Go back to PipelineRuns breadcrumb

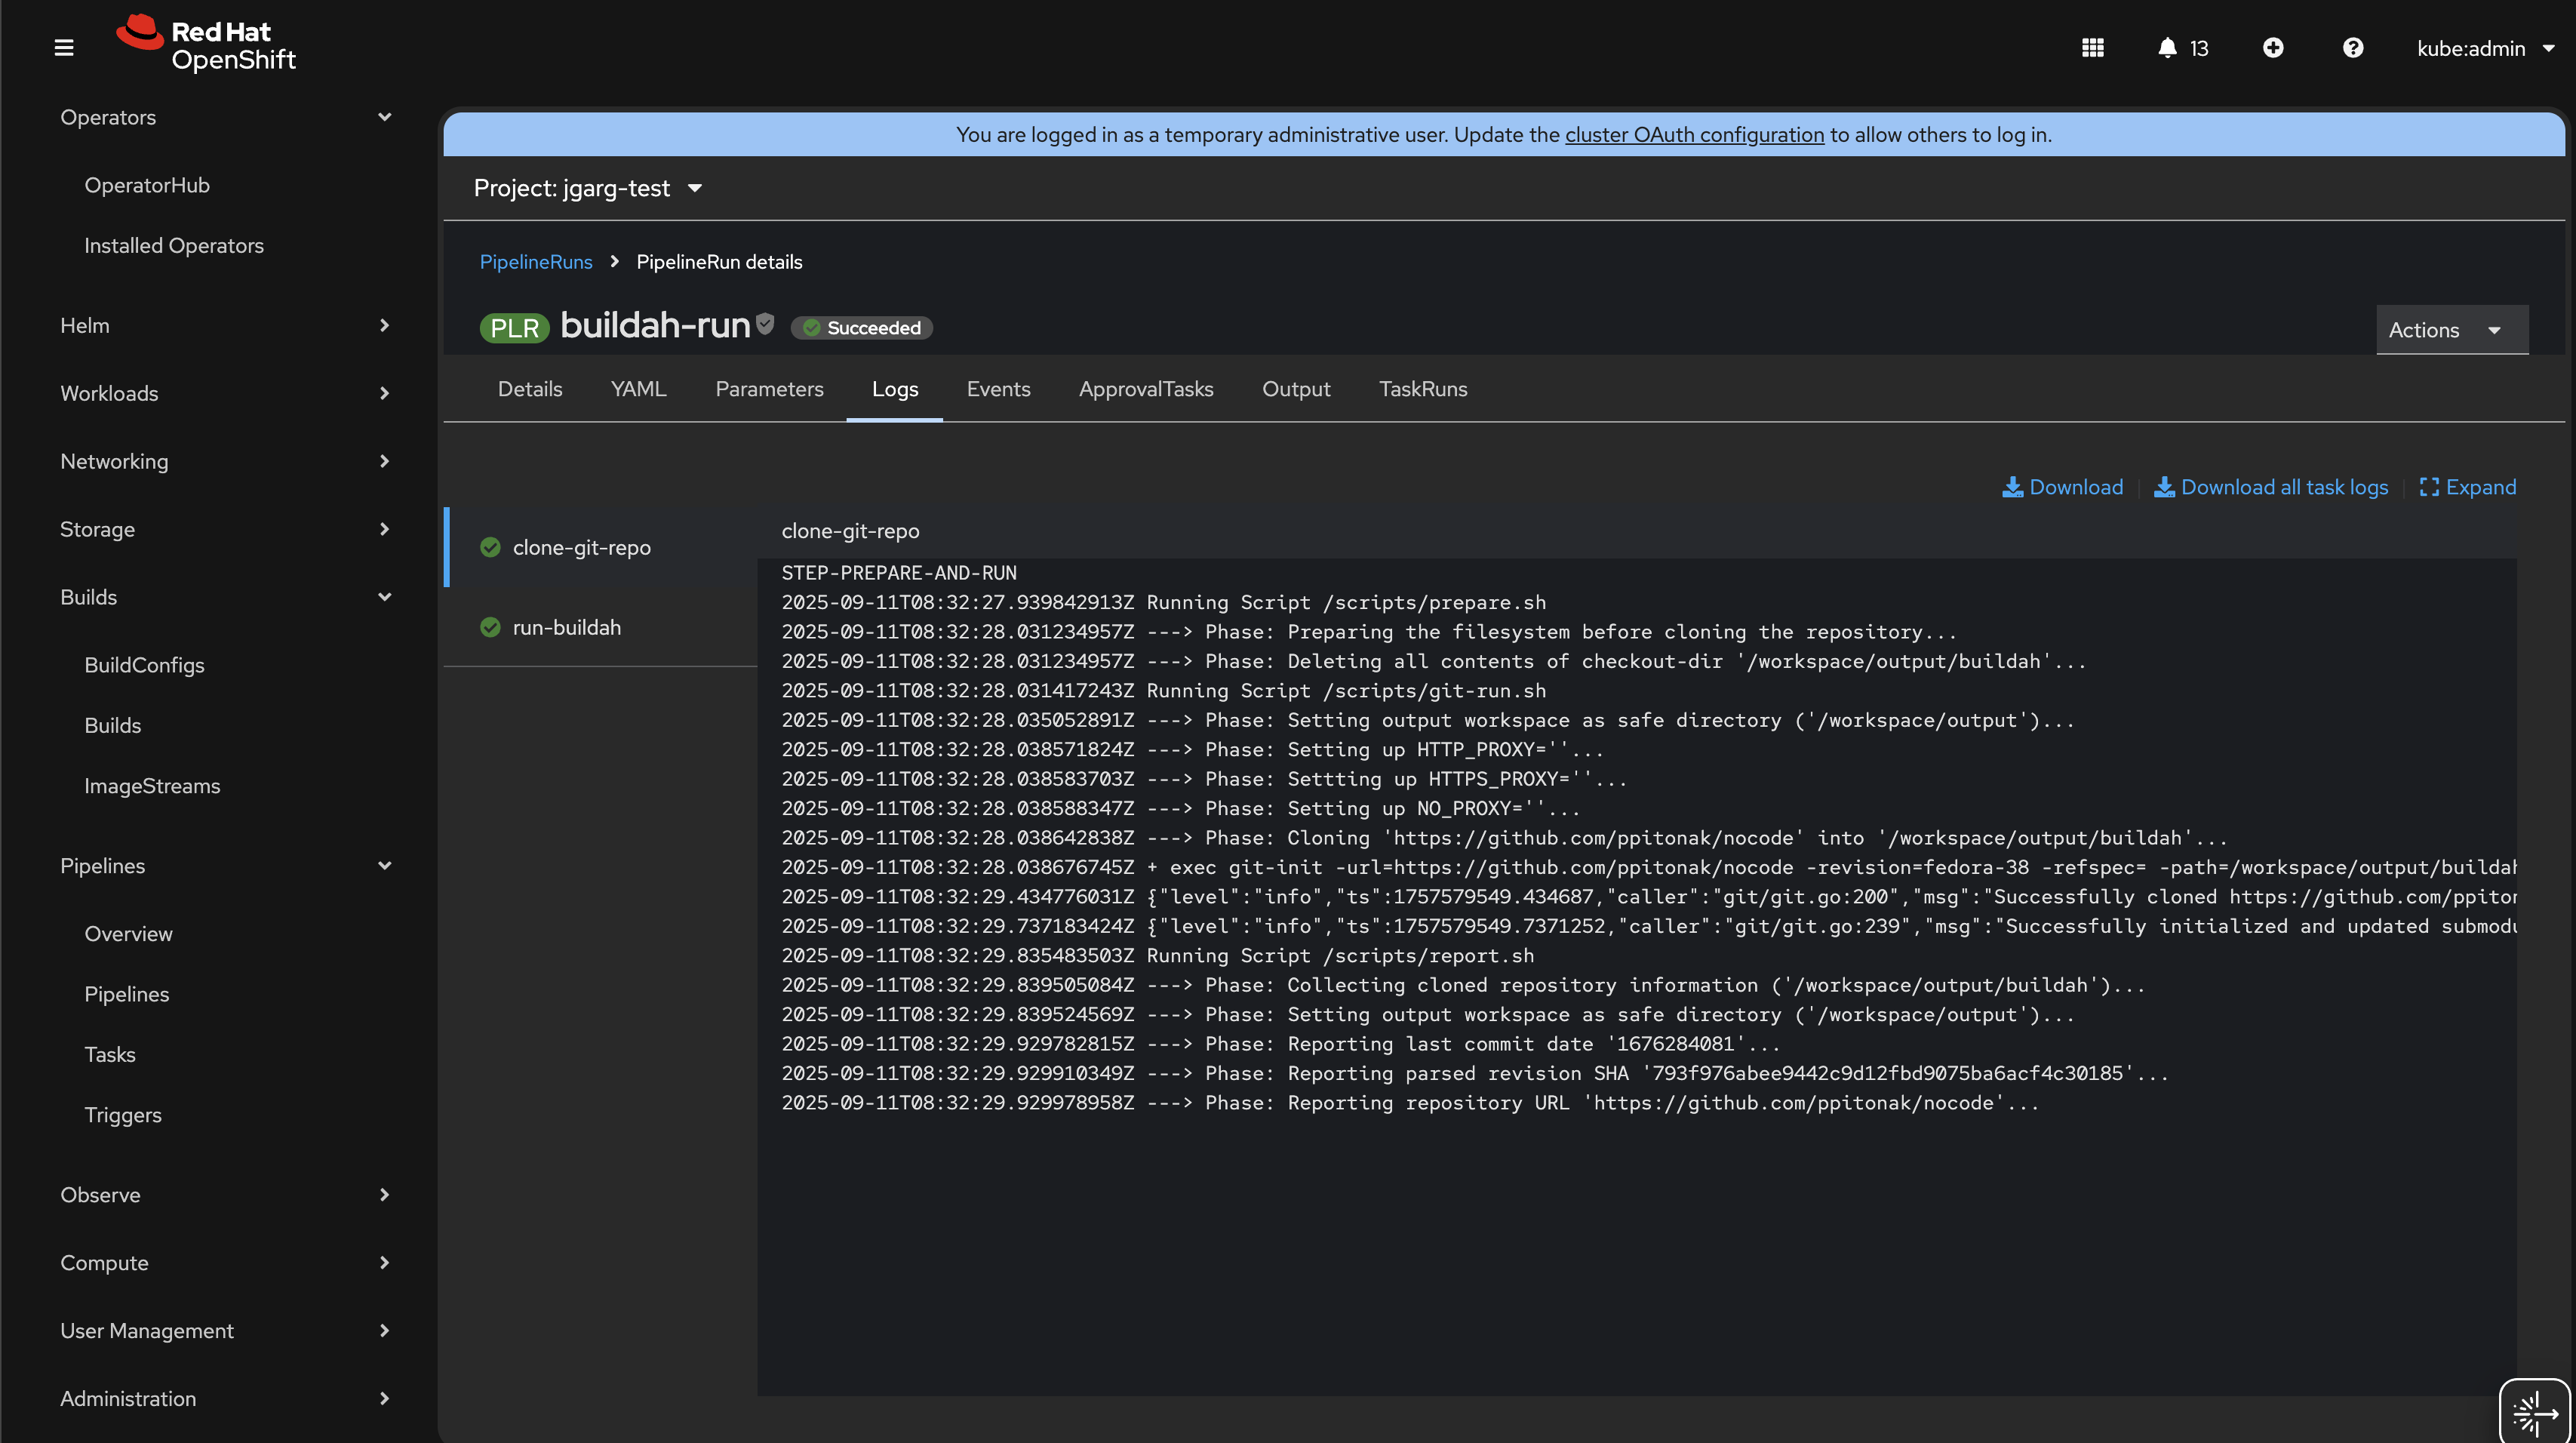[x=536, y=262]
